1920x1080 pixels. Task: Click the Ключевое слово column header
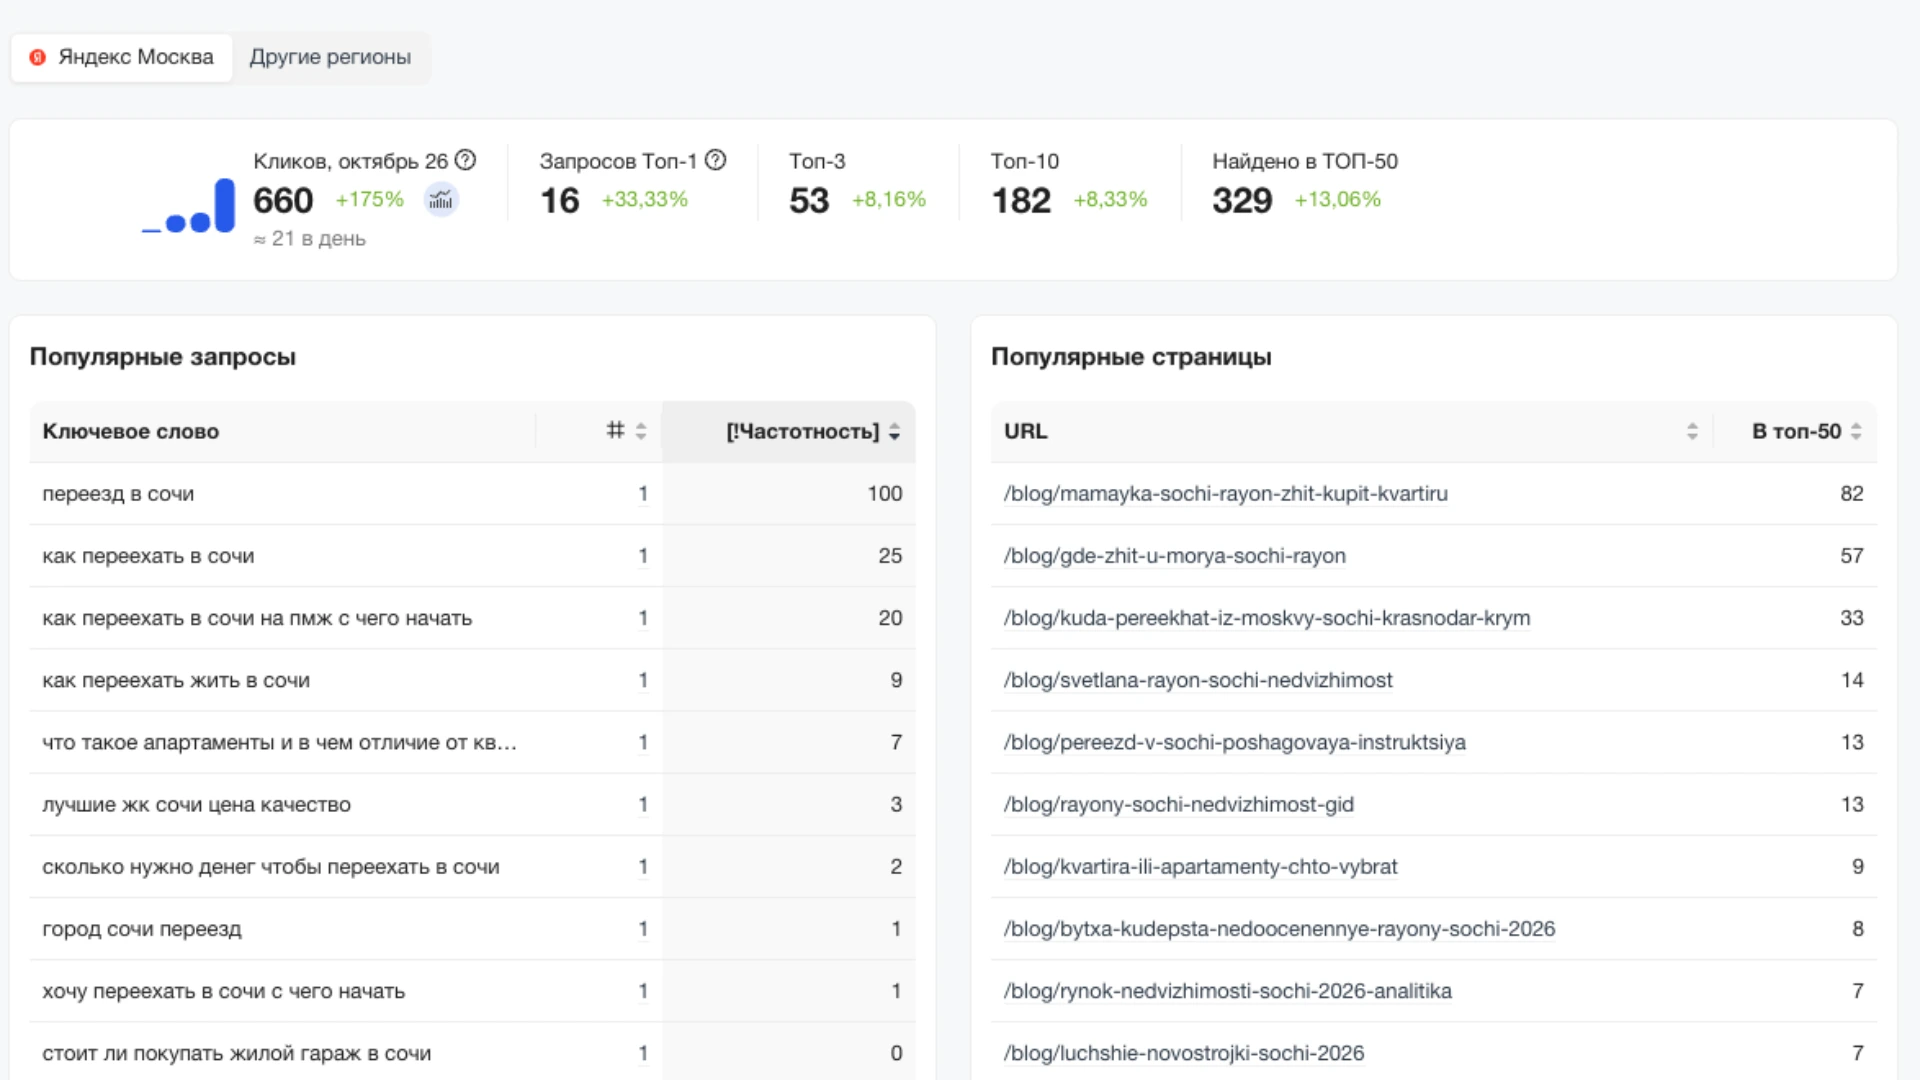pos(130,431)
